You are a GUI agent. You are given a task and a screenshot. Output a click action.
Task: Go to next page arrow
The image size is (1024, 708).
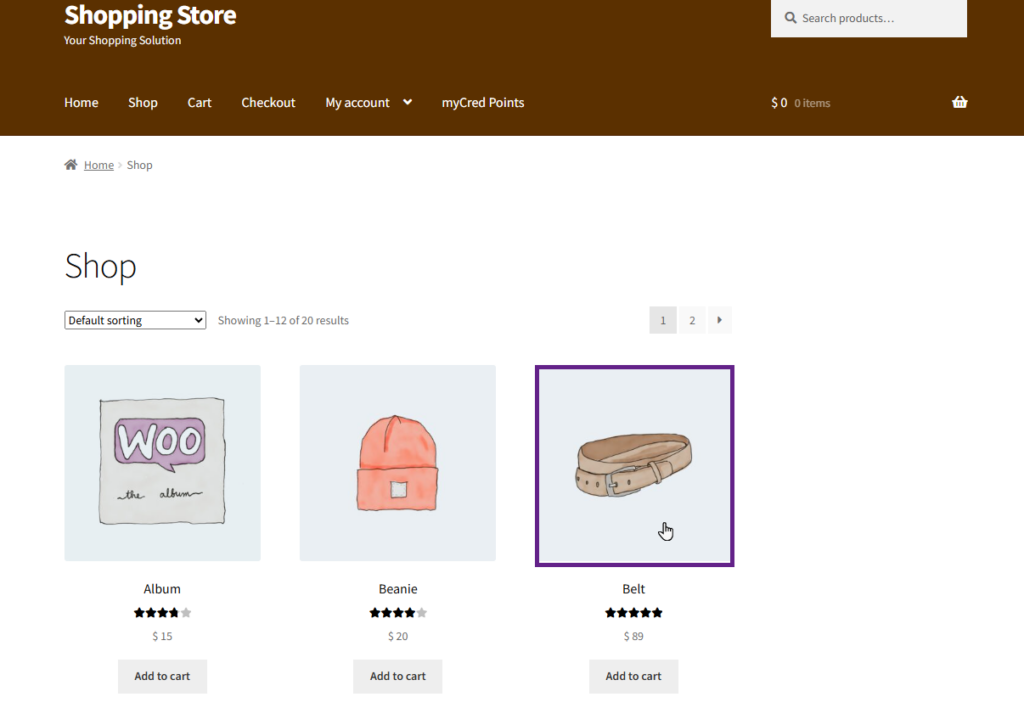pos(720,320)
